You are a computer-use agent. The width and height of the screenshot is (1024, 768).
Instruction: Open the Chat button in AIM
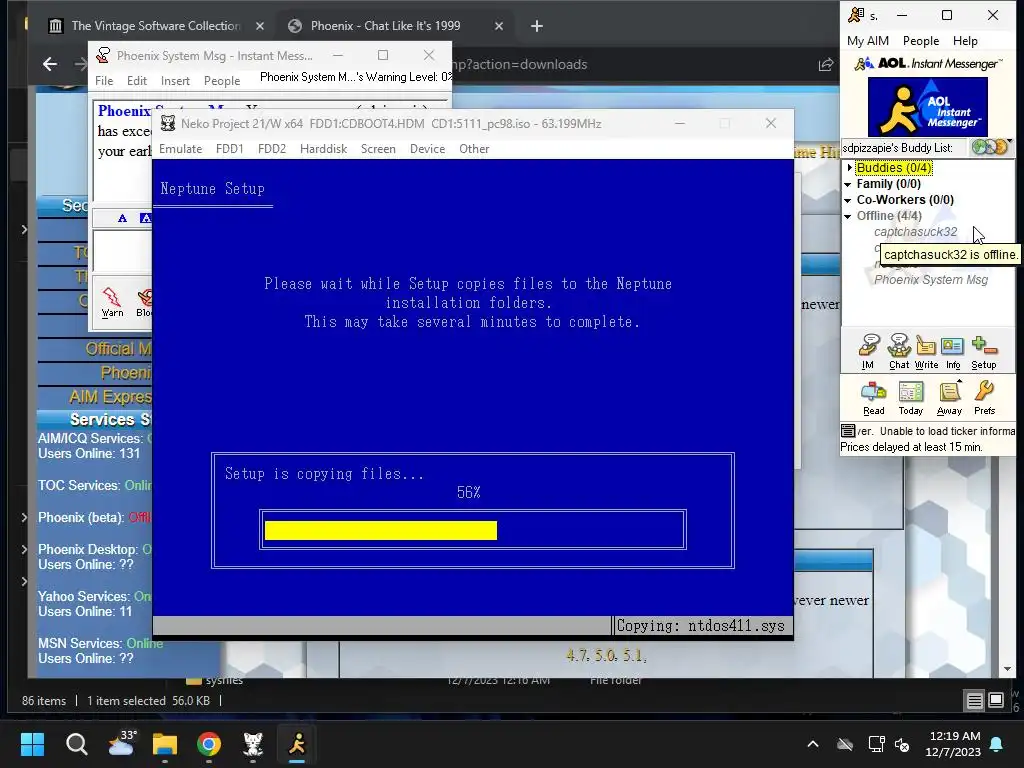click(899, 351)
